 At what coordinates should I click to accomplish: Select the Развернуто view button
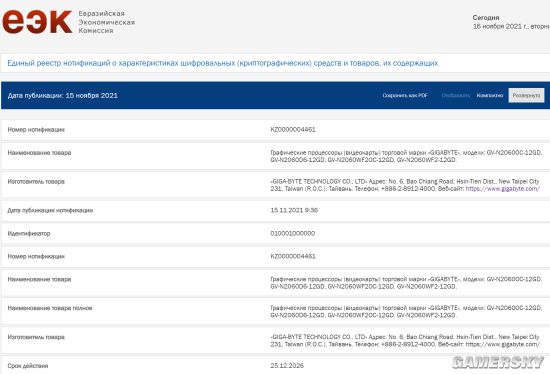pos(526,95)
